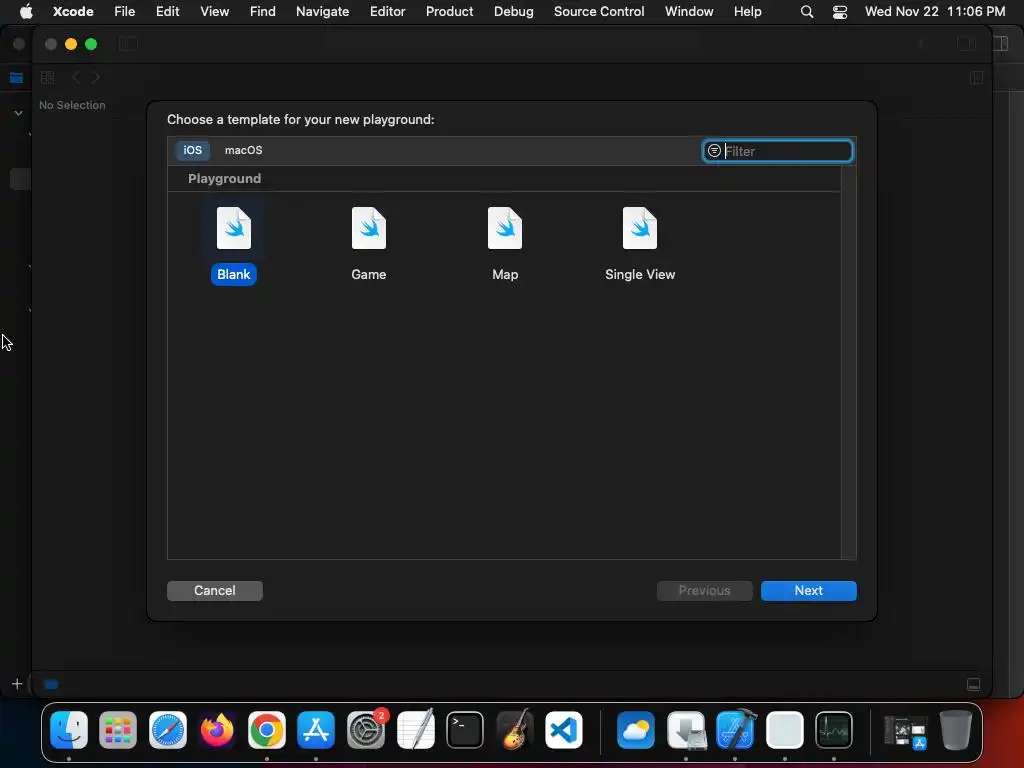Open the related items grid icon
The image size is (1024, 768).
coord(48,77)
